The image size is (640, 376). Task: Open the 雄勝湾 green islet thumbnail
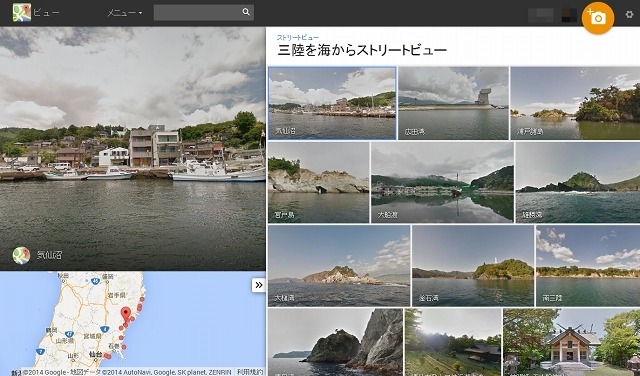click(x=578, y=182)
